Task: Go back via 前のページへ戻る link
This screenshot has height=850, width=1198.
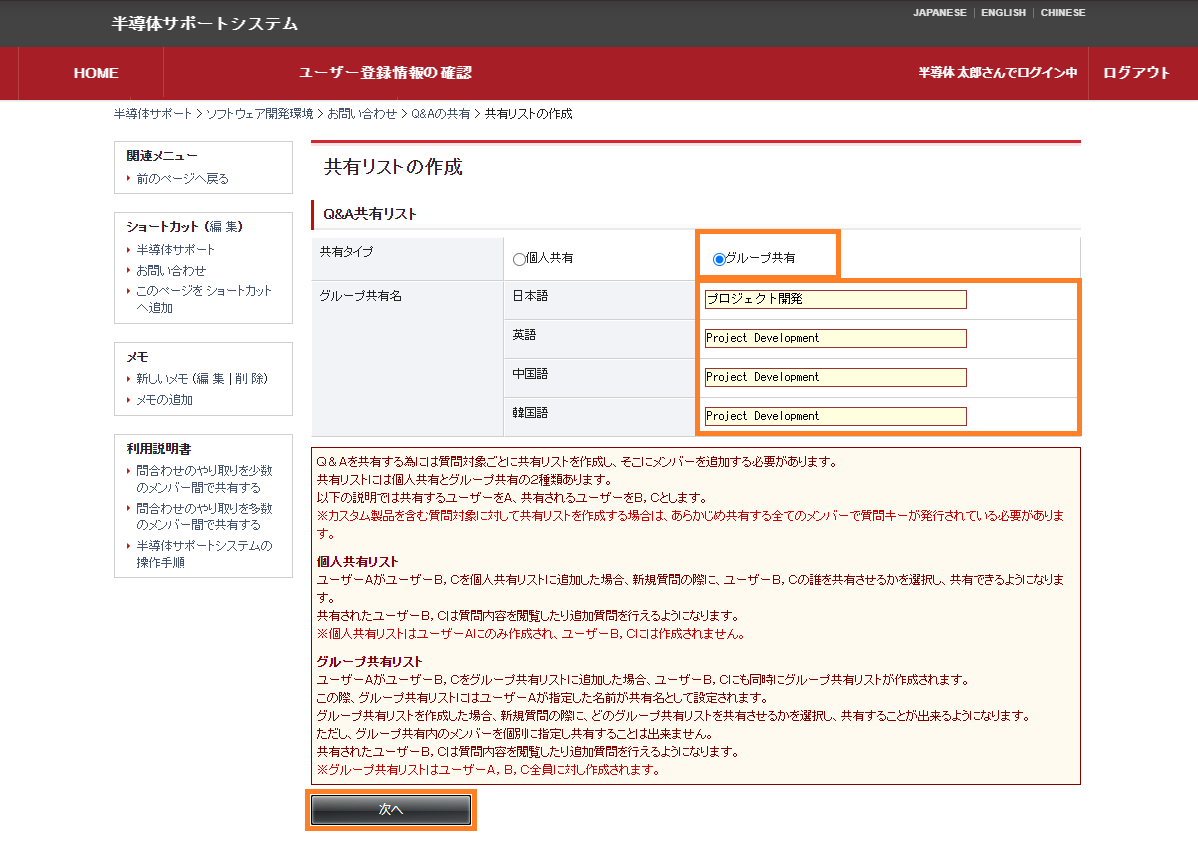Action: [183, 179]
